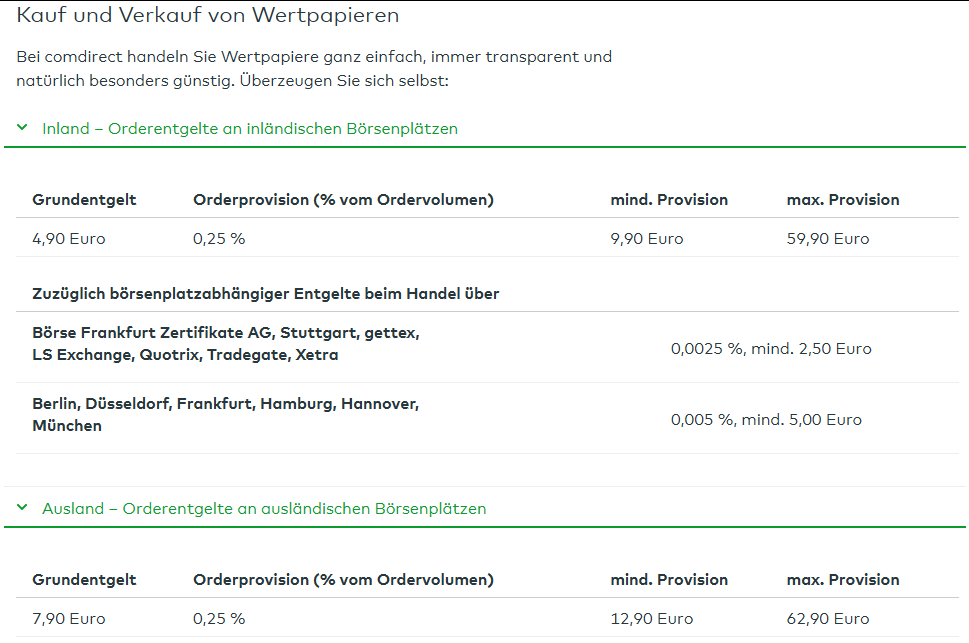This screenshot has height=643, width=969.
Task: Select the Inland Grundentgelt column header
Action: pyautogui.click(x=84, y=200)
